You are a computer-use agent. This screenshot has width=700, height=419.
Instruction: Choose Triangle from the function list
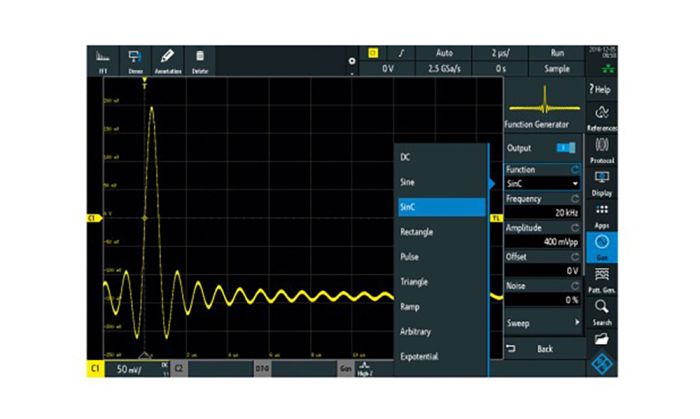pos(441,282)
